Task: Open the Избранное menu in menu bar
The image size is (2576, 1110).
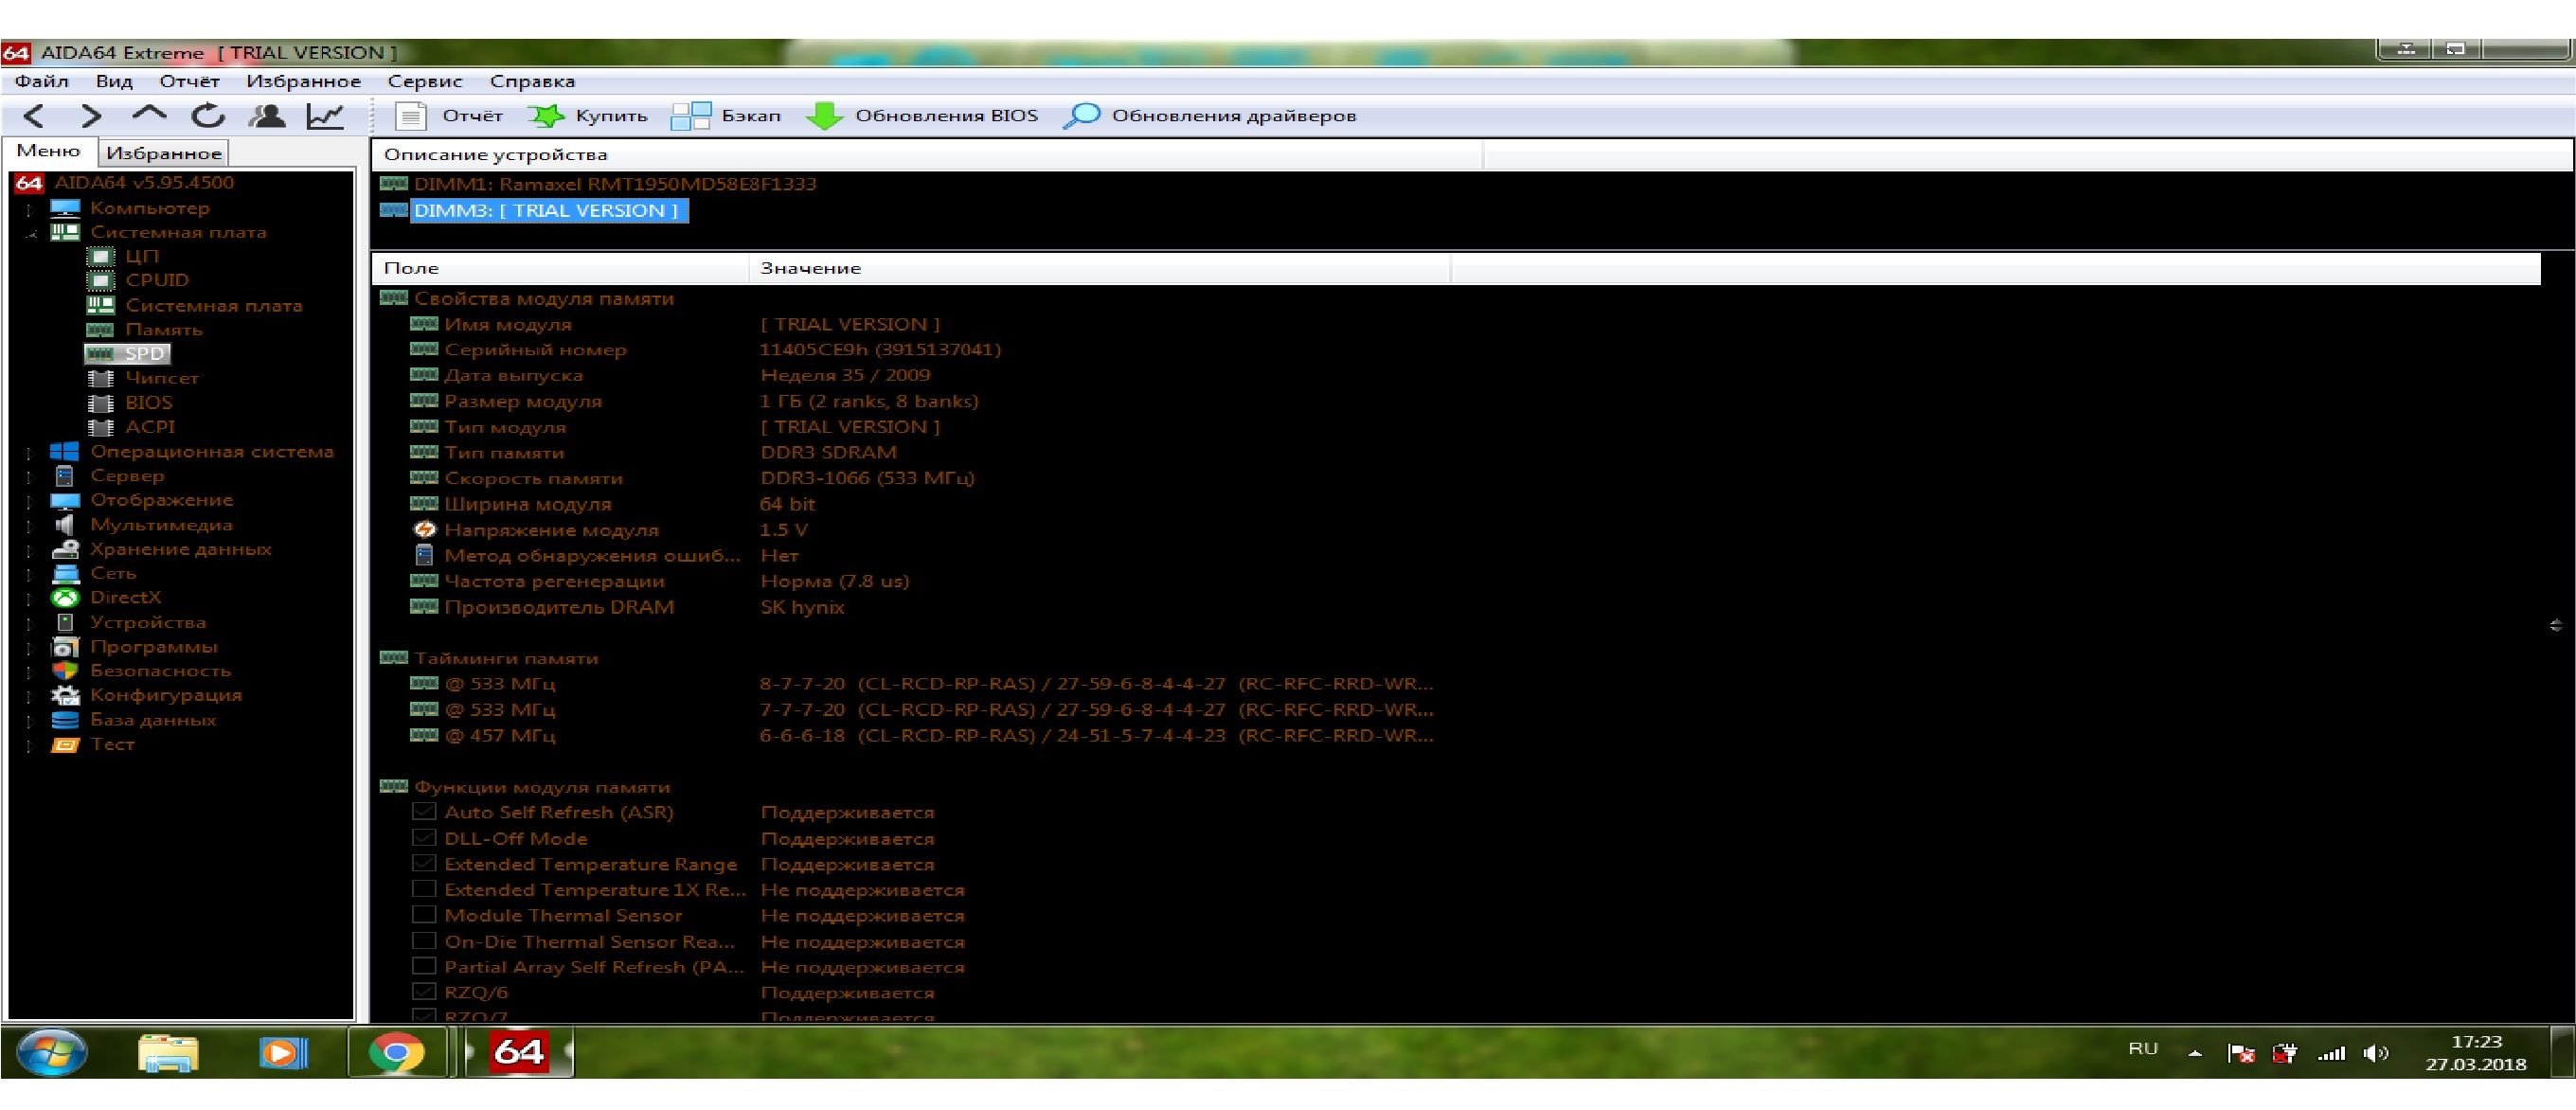Action: 304,82
